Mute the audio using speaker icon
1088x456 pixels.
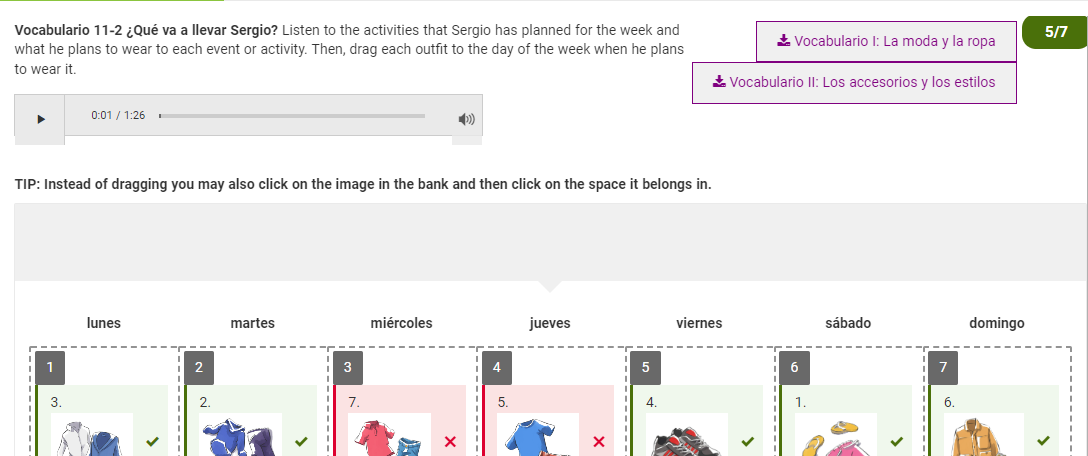(467, 119)
